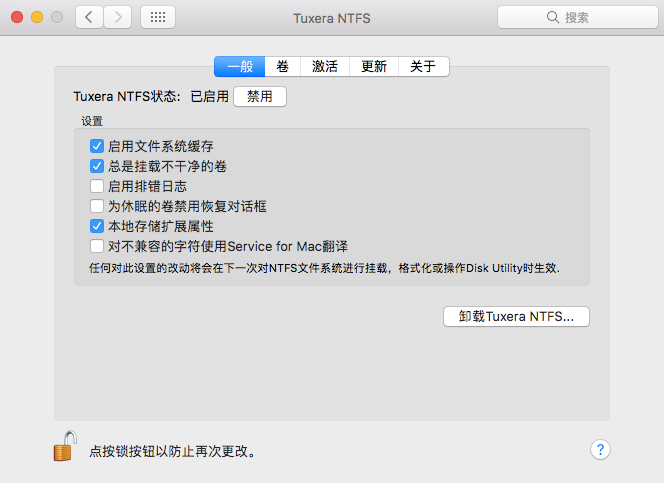The height and width of the screenshot is (483, 664).
Task: Enable 启用排错日志 checkbox
Action: (x=97, y=186)
